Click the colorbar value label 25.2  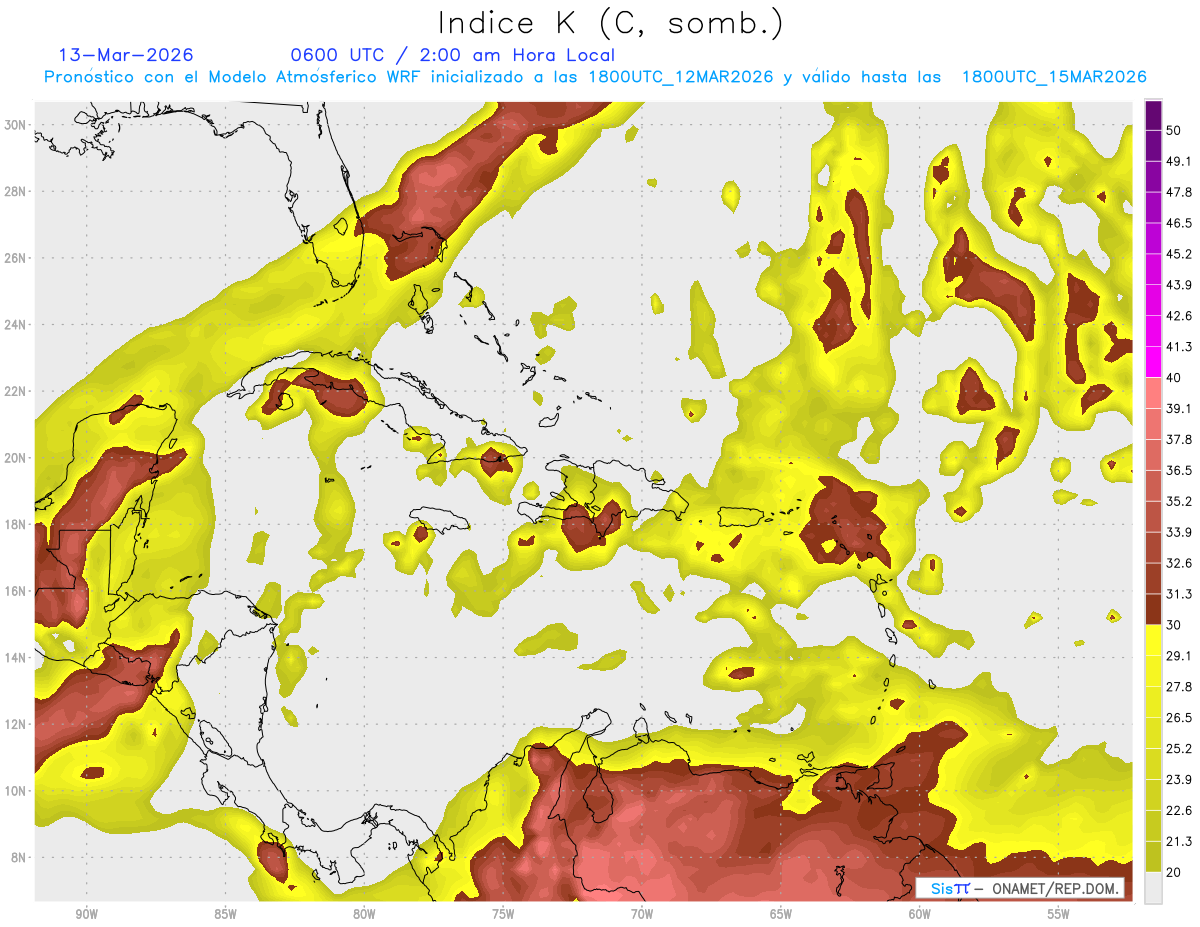(1178, 749)
